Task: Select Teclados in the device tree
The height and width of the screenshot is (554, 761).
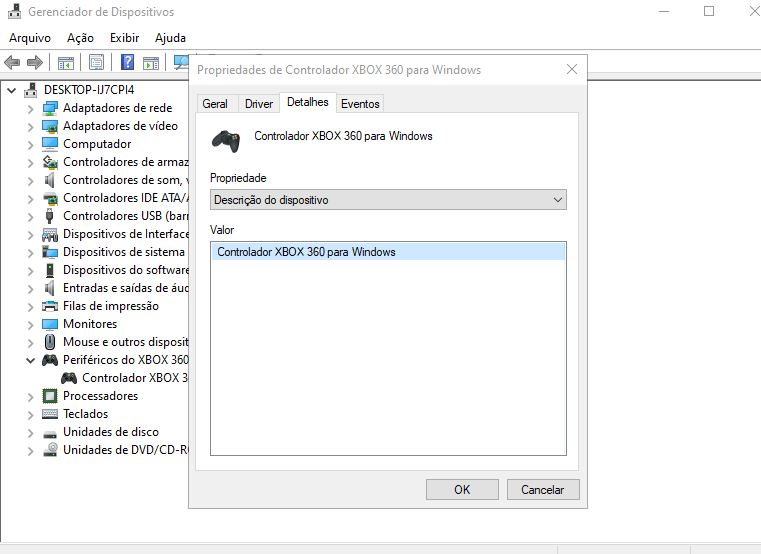Action: [x=85, y=414]
